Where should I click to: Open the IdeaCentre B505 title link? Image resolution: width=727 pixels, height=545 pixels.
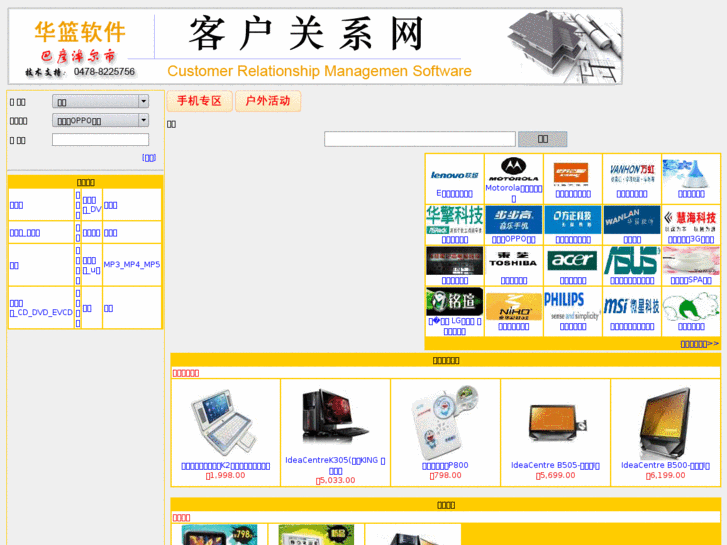tap(555, 465)
